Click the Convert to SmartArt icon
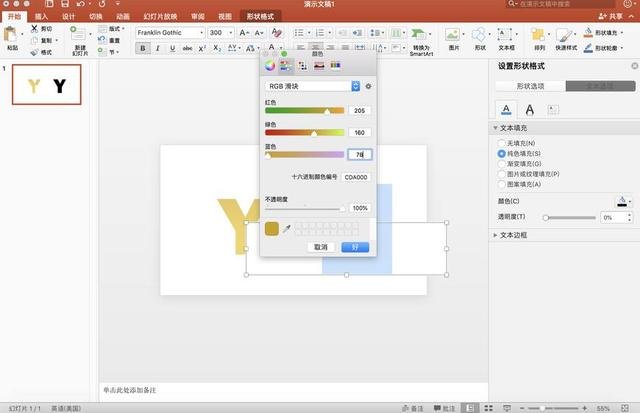The height and width of the screenshot is (413, 640). (418, 34)
